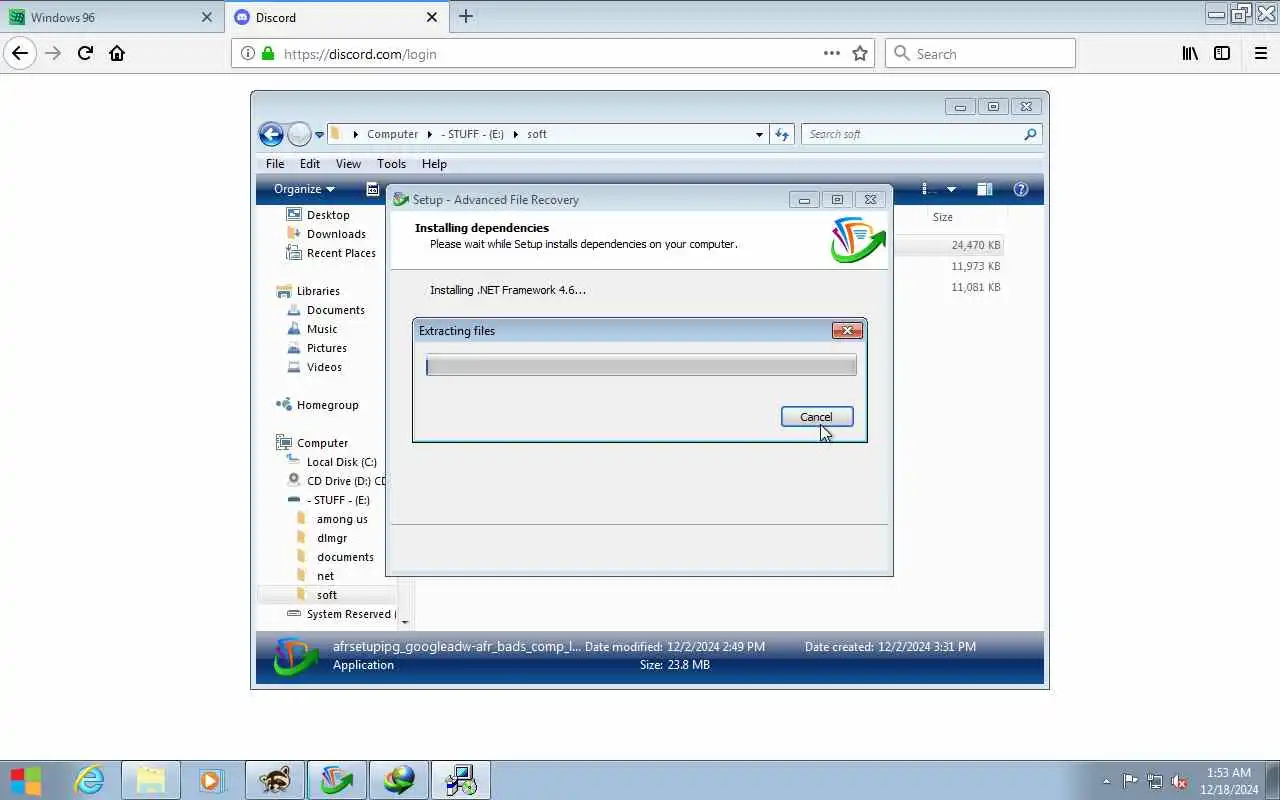Click the extraction progress bar
1280x800 pixels.
click(x=641, y=366)
